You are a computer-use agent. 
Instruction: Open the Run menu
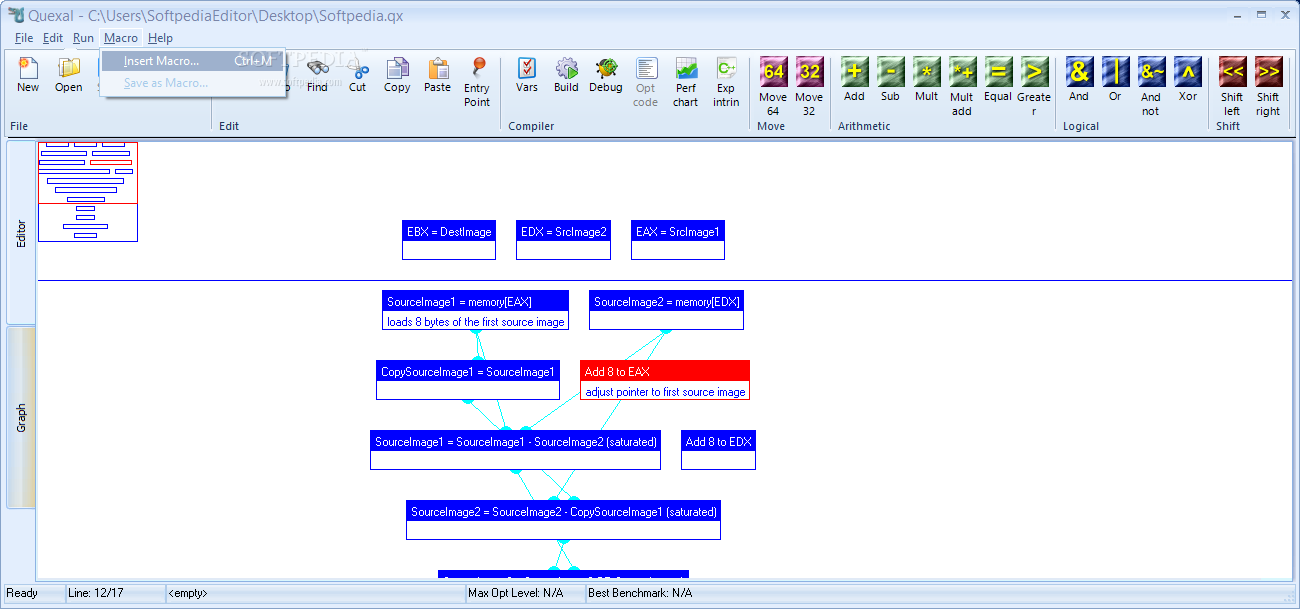click(x=84, y=38)
